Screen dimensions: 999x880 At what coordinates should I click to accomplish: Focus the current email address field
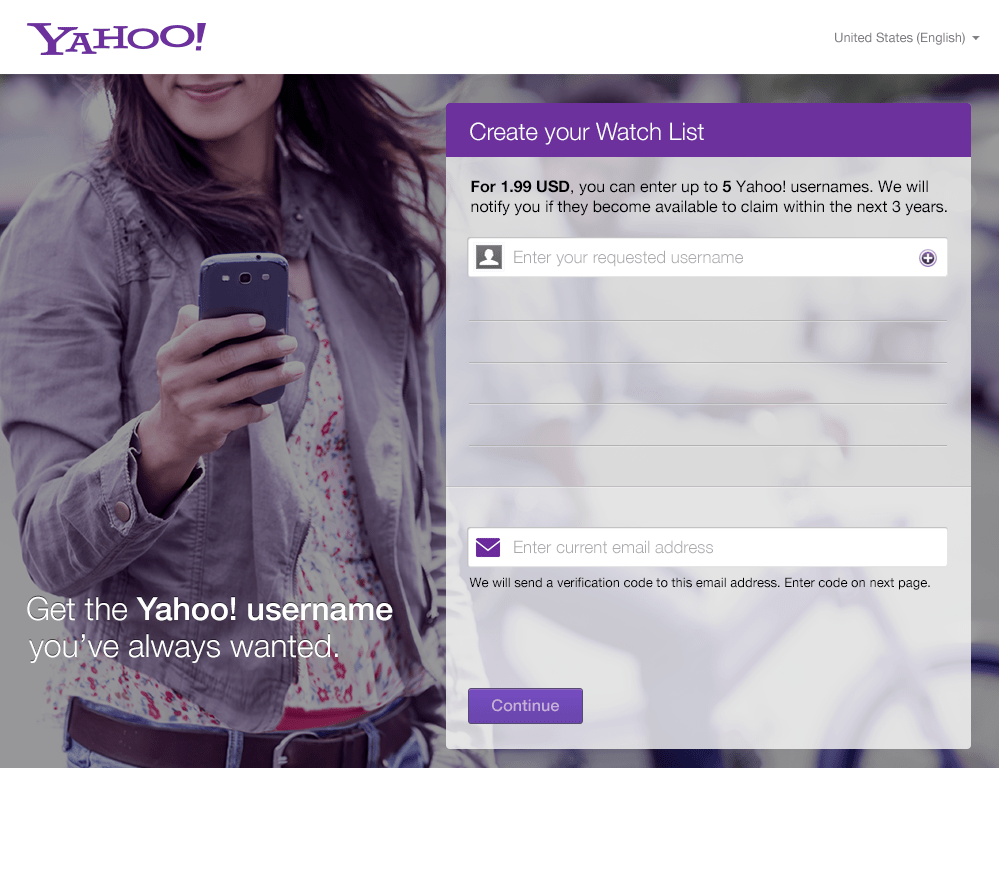coord(707,547)
